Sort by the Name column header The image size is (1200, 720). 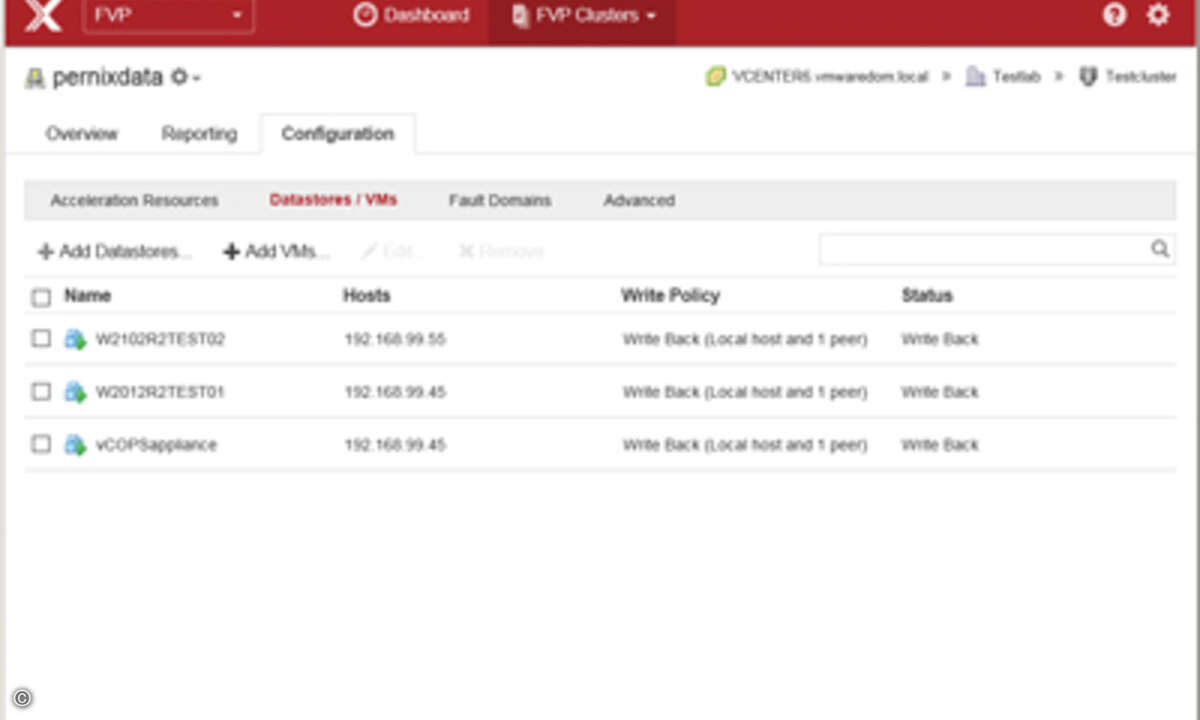coord(88,296)
